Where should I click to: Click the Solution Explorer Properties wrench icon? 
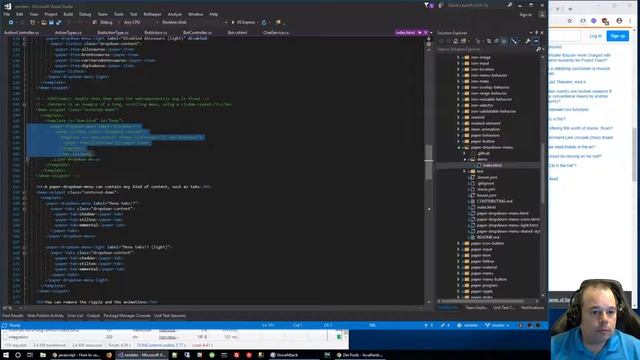tap(527, 41)
